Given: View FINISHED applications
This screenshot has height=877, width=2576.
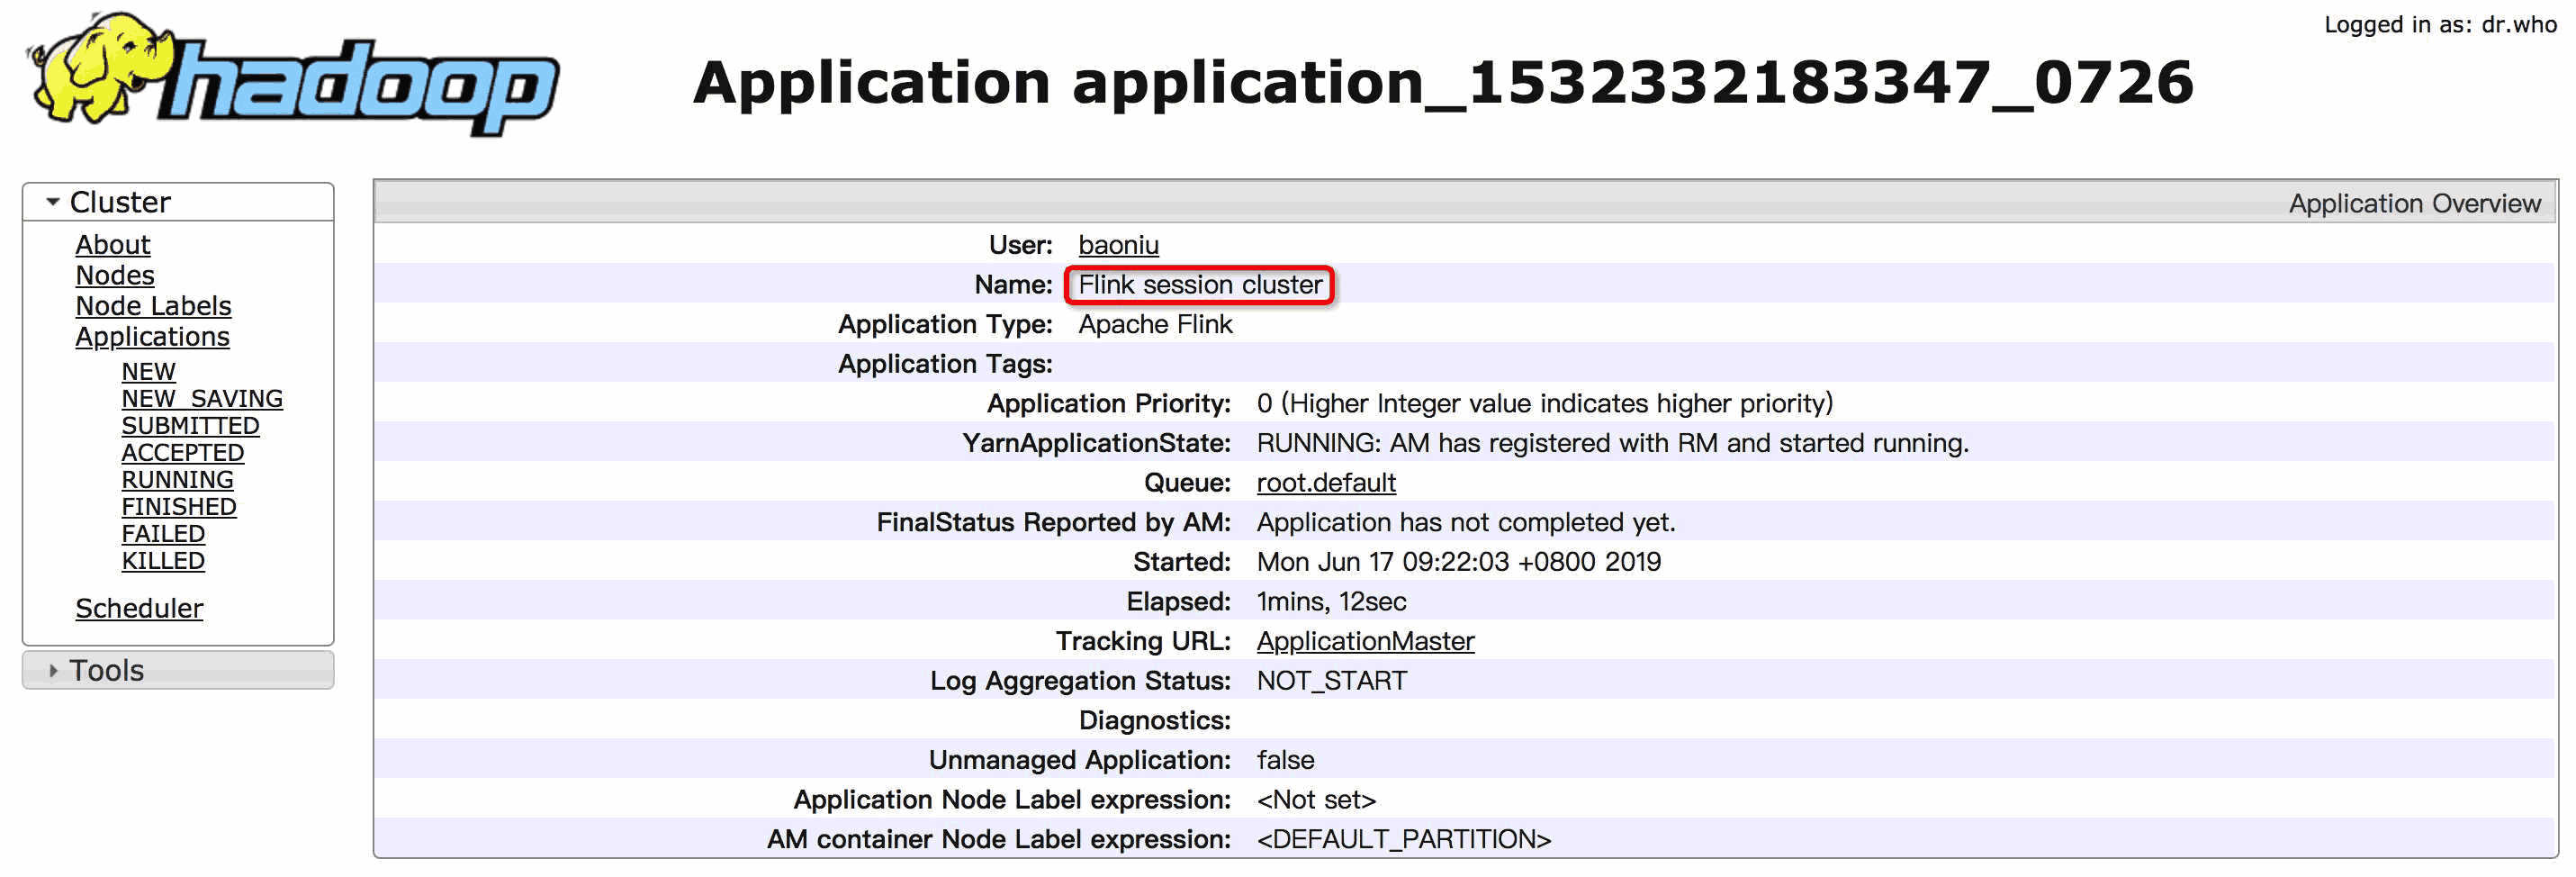Looking at the screenshot, I should [179, 506].
